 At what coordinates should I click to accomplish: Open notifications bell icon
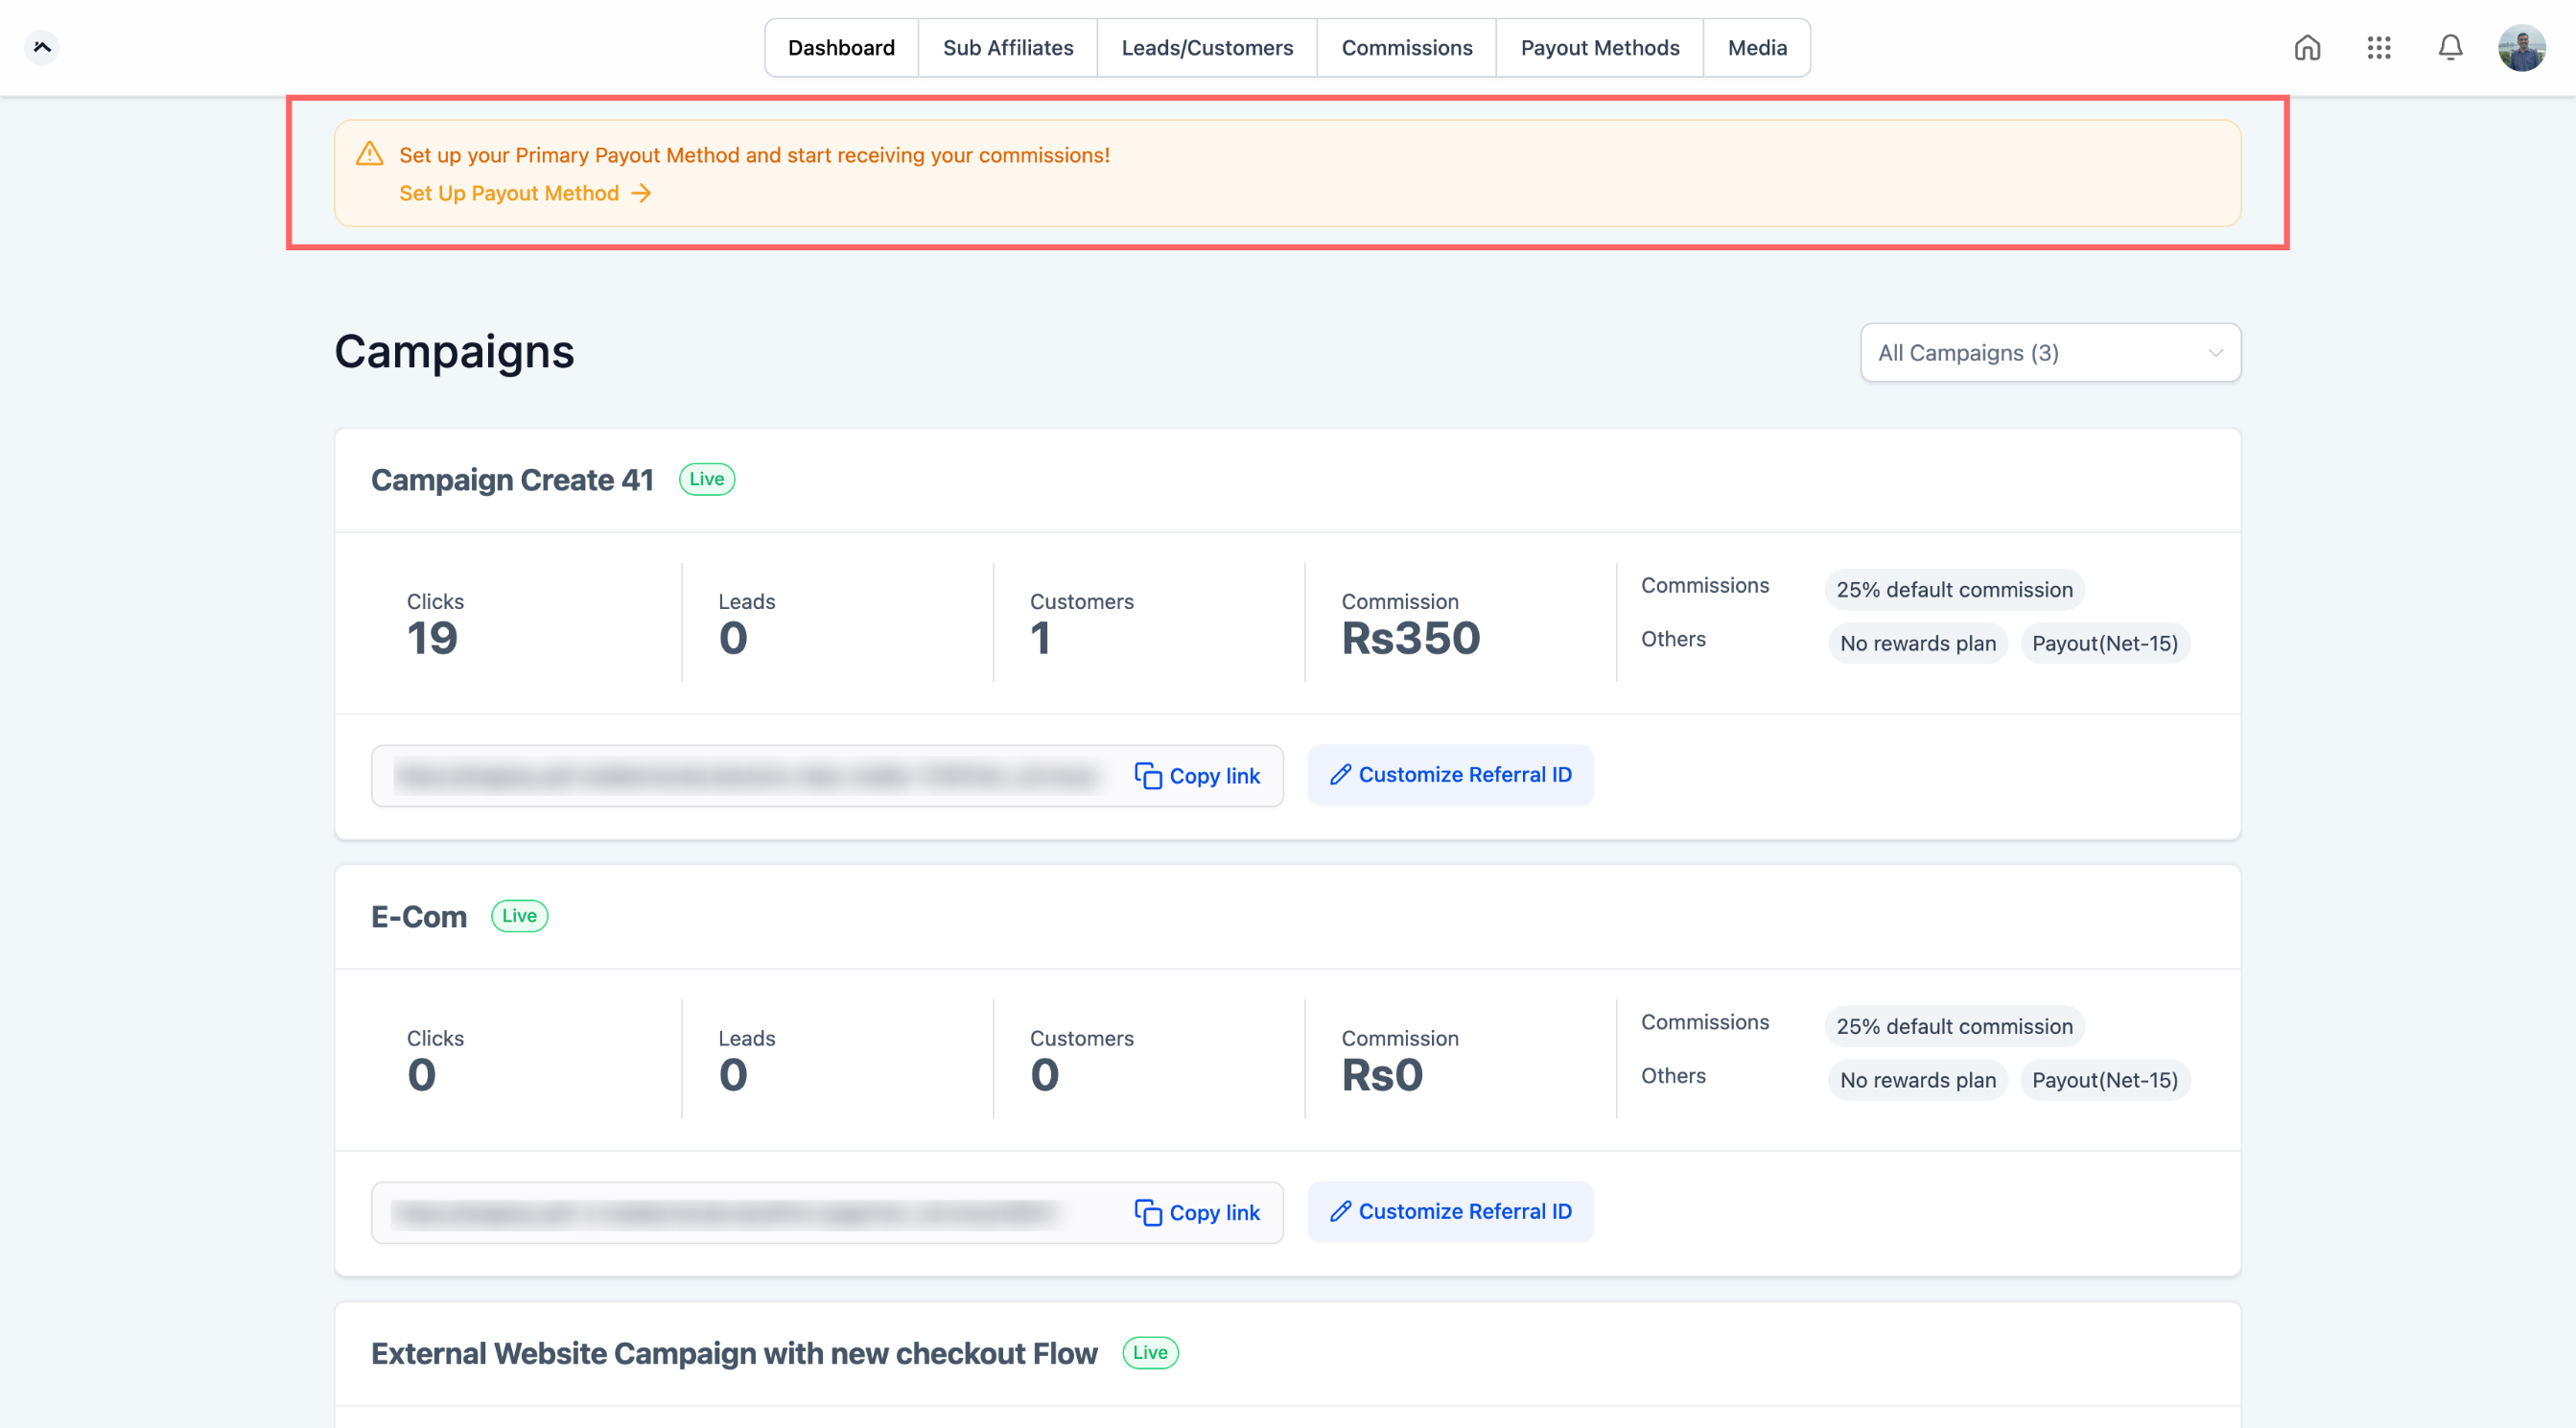pyautogui.click(x=2450, y=48)
